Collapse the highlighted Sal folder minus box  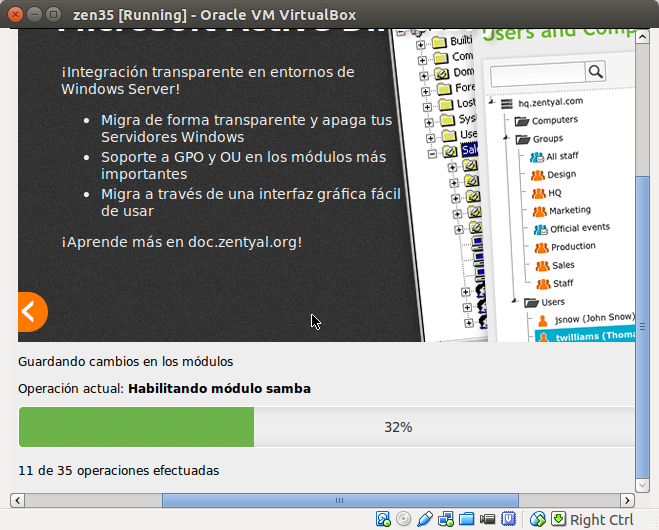432,154
